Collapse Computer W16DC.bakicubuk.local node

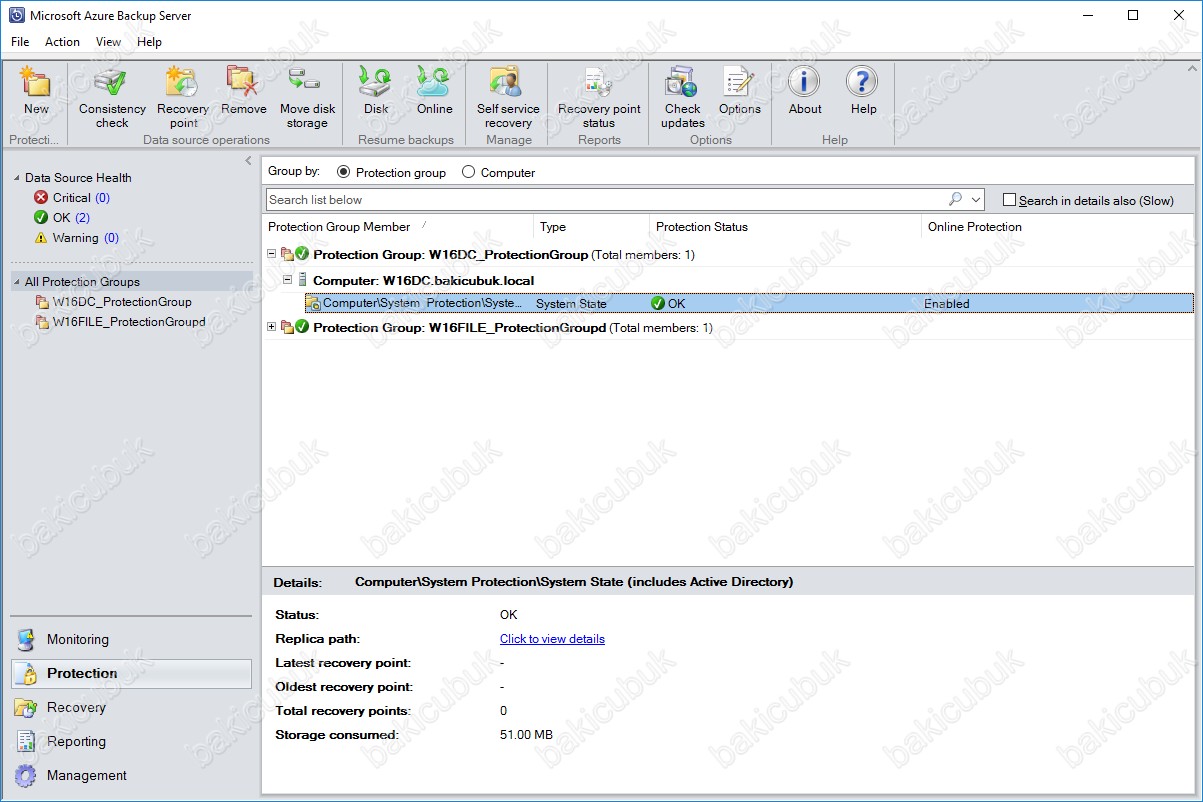click(288, 280)
